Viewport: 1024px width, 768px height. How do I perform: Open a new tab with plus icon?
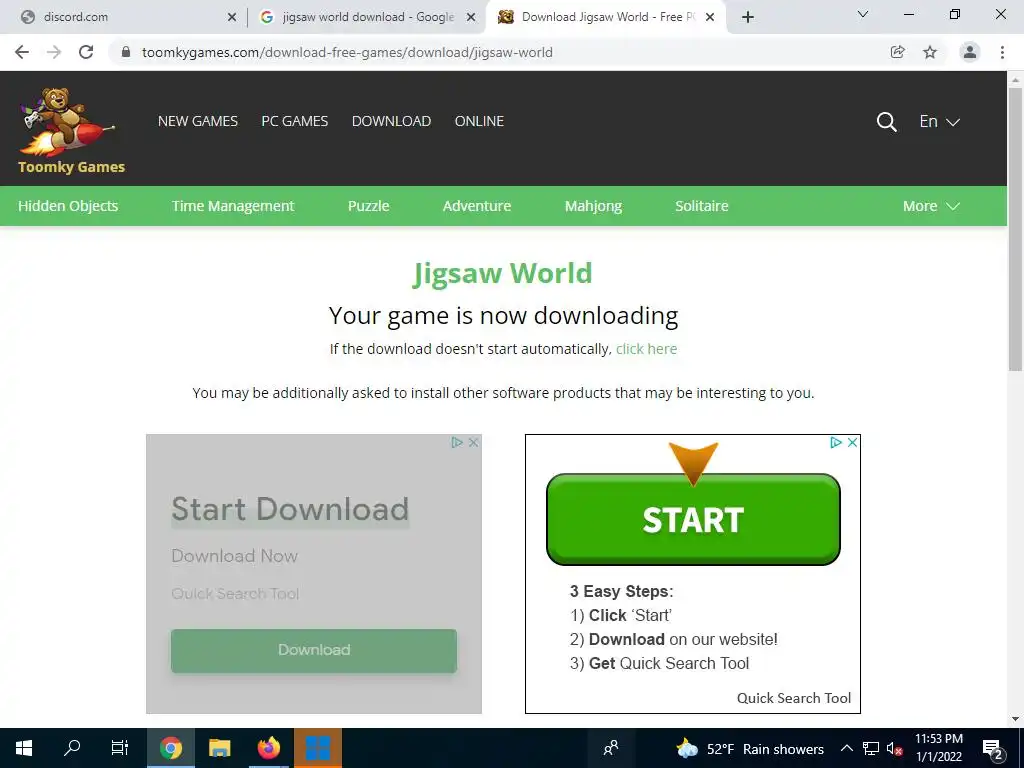pos(748,17)
